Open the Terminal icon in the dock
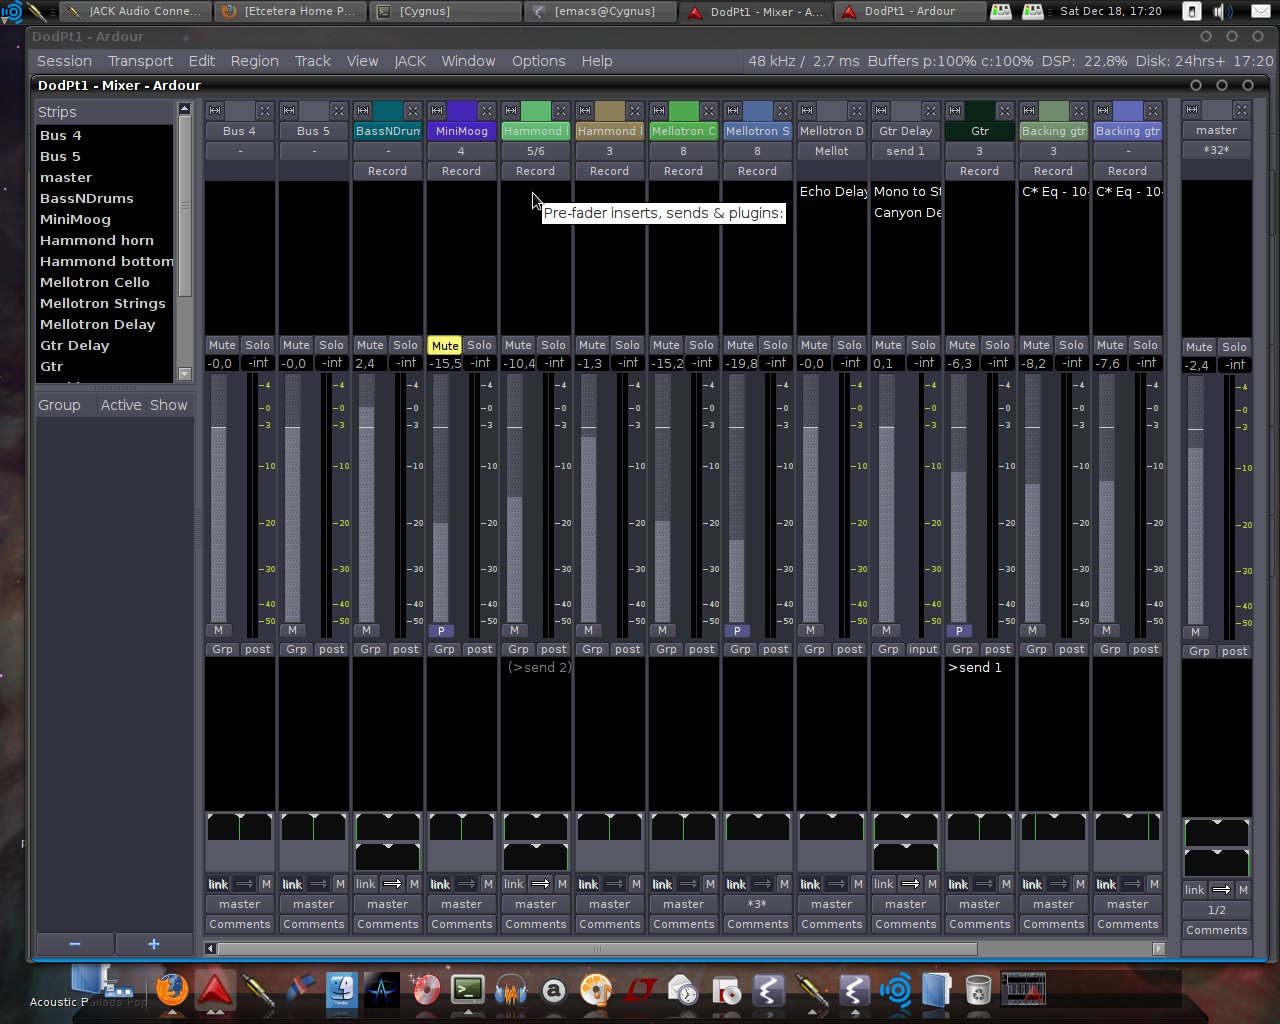This screenshot has height=1024, width=1280. click(x=467, y=990)
